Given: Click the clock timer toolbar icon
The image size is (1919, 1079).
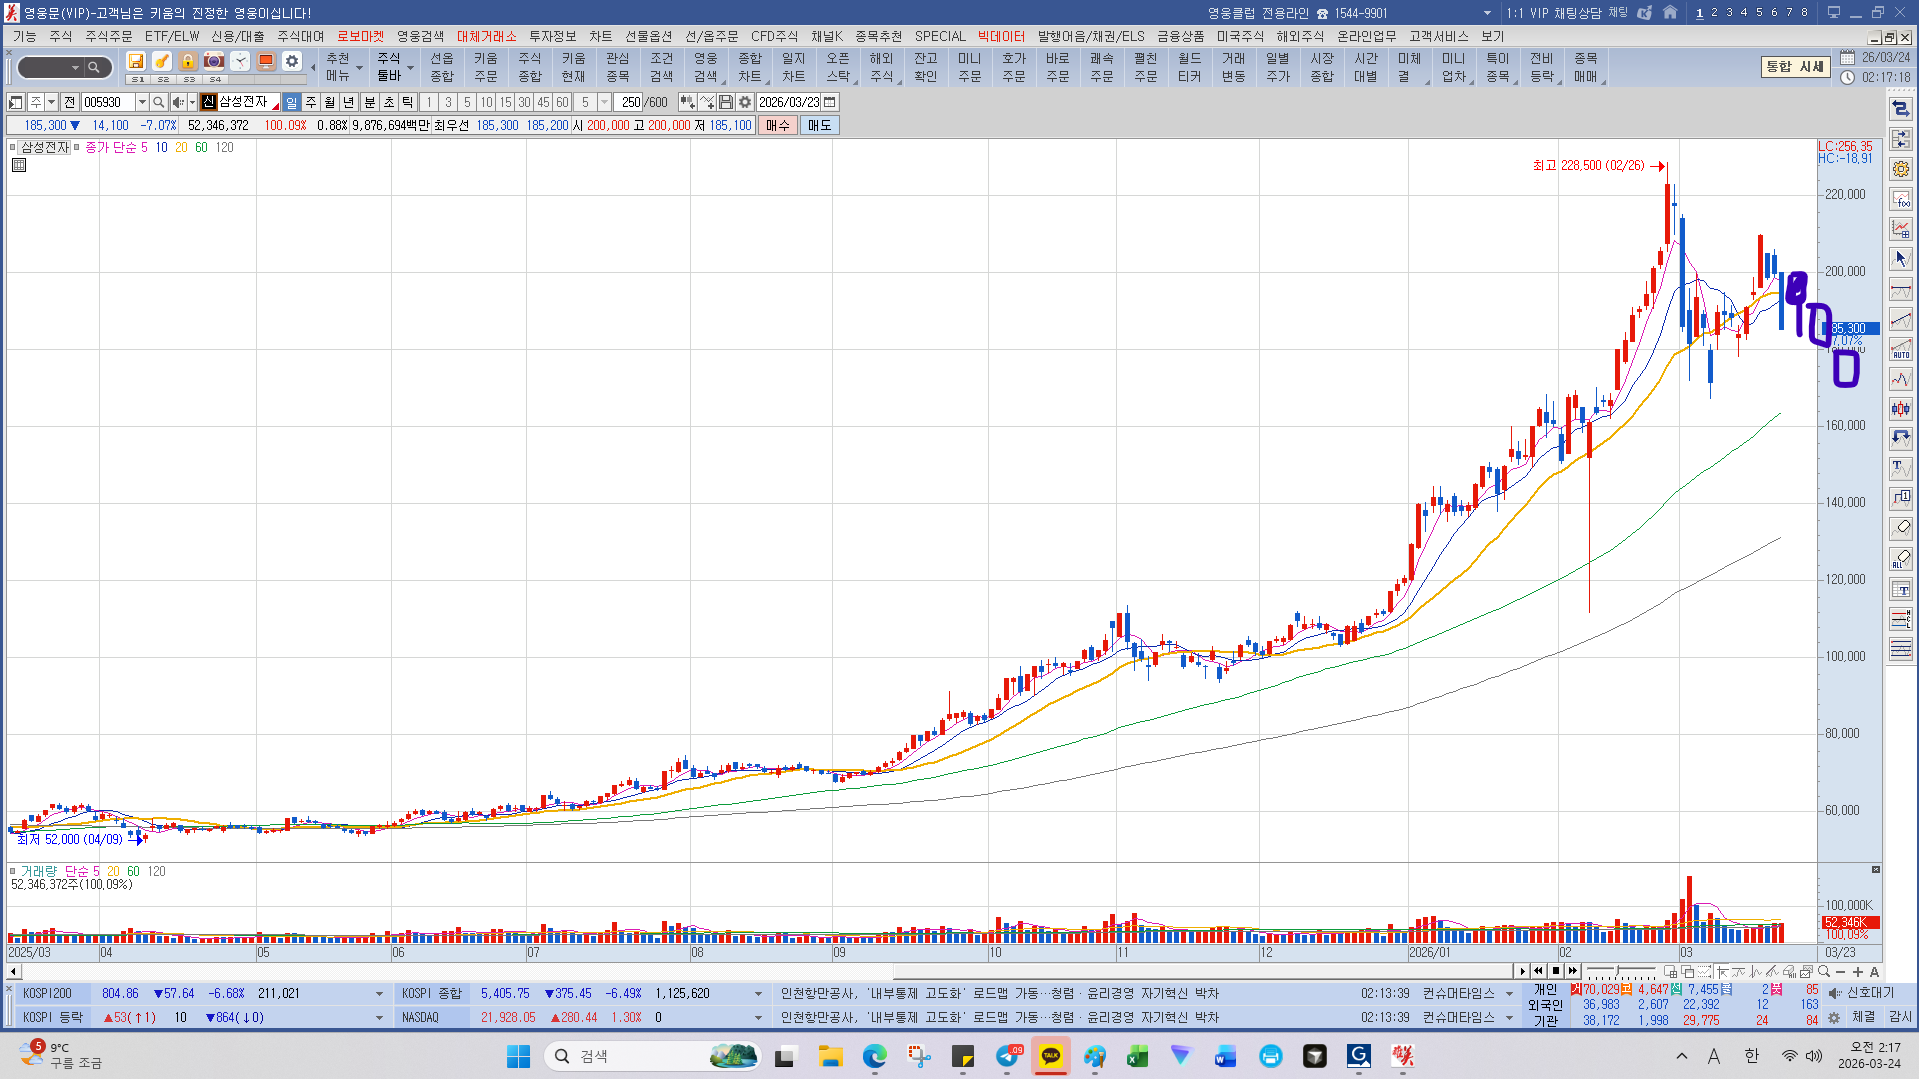Looking at the screenshot, I should pos(240,61).
